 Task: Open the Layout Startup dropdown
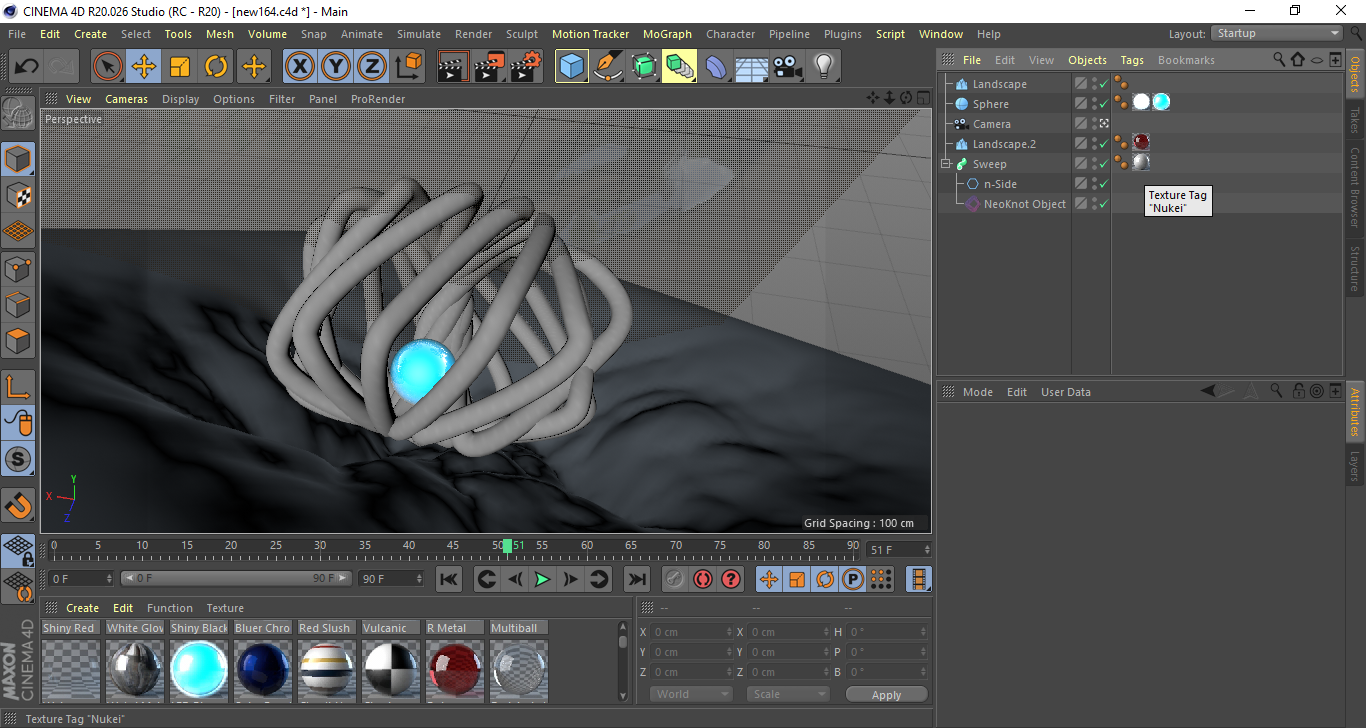1277,33
